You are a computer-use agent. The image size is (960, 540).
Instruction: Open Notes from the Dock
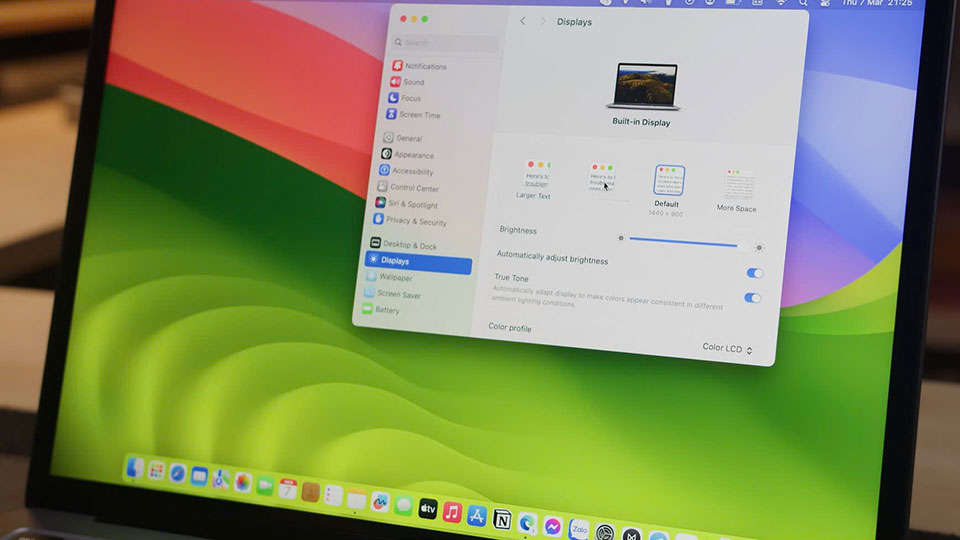click(356, 498)
